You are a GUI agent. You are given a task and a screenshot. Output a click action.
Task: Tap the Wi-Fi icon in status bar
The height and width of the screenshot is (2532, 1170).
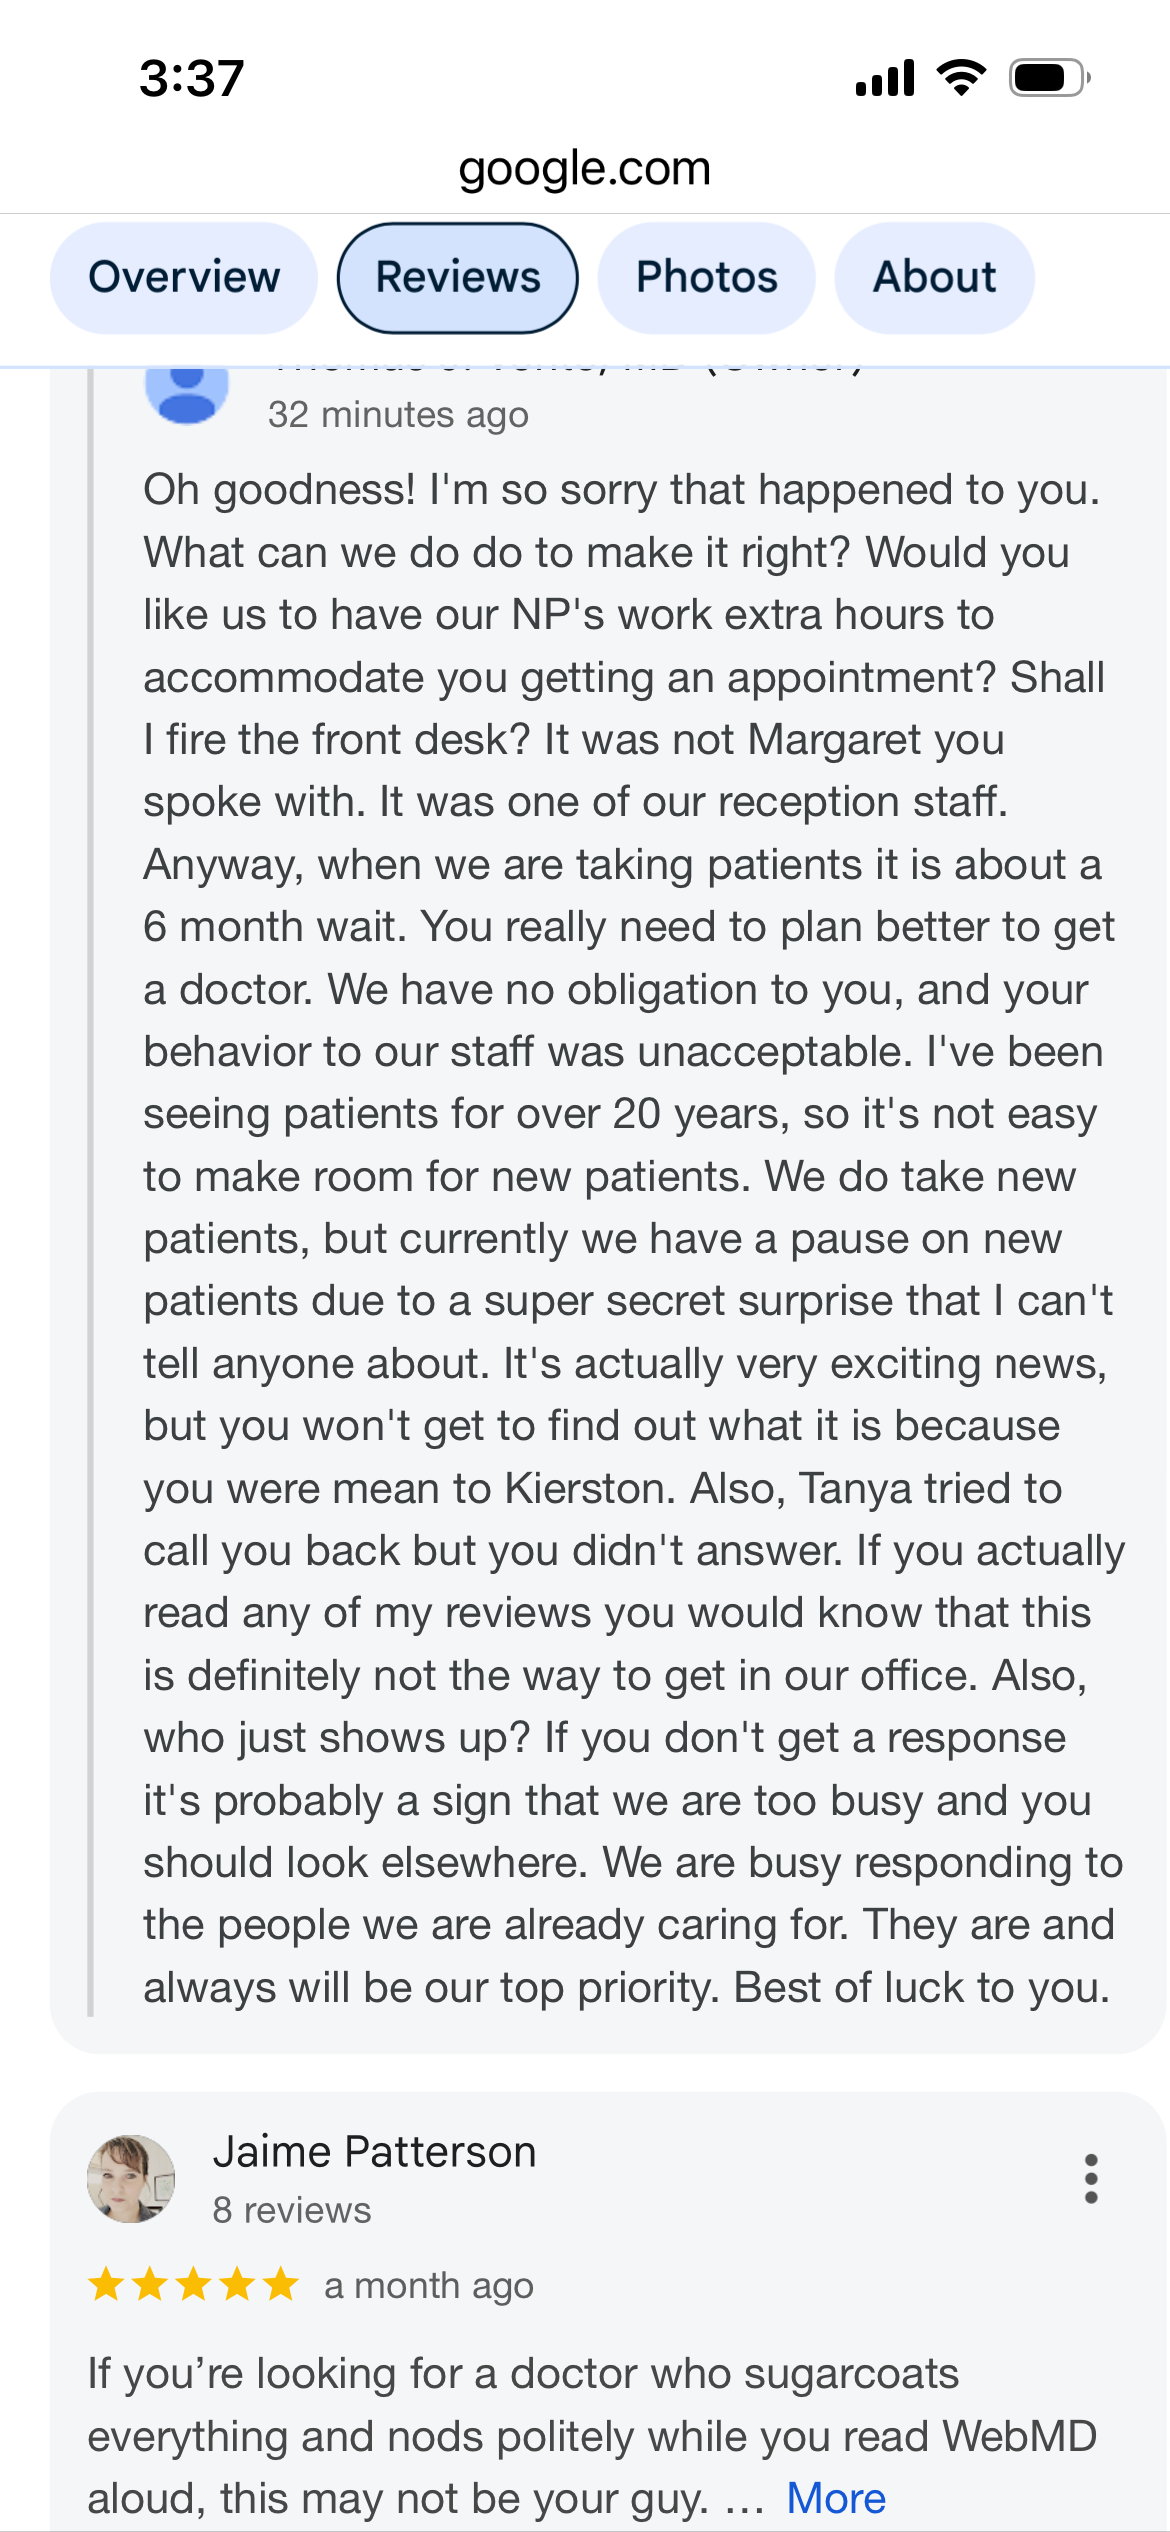[961, 78]
